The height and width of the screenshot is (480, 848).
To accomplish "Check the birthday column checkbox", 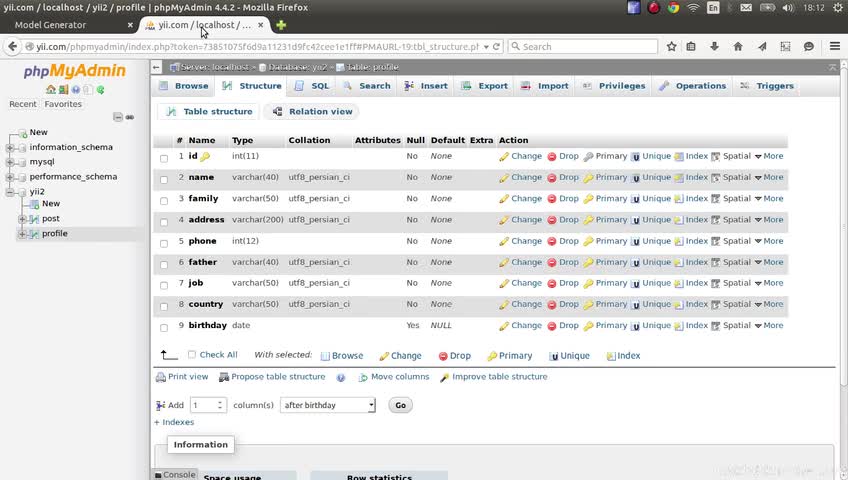I will [164, 328].
